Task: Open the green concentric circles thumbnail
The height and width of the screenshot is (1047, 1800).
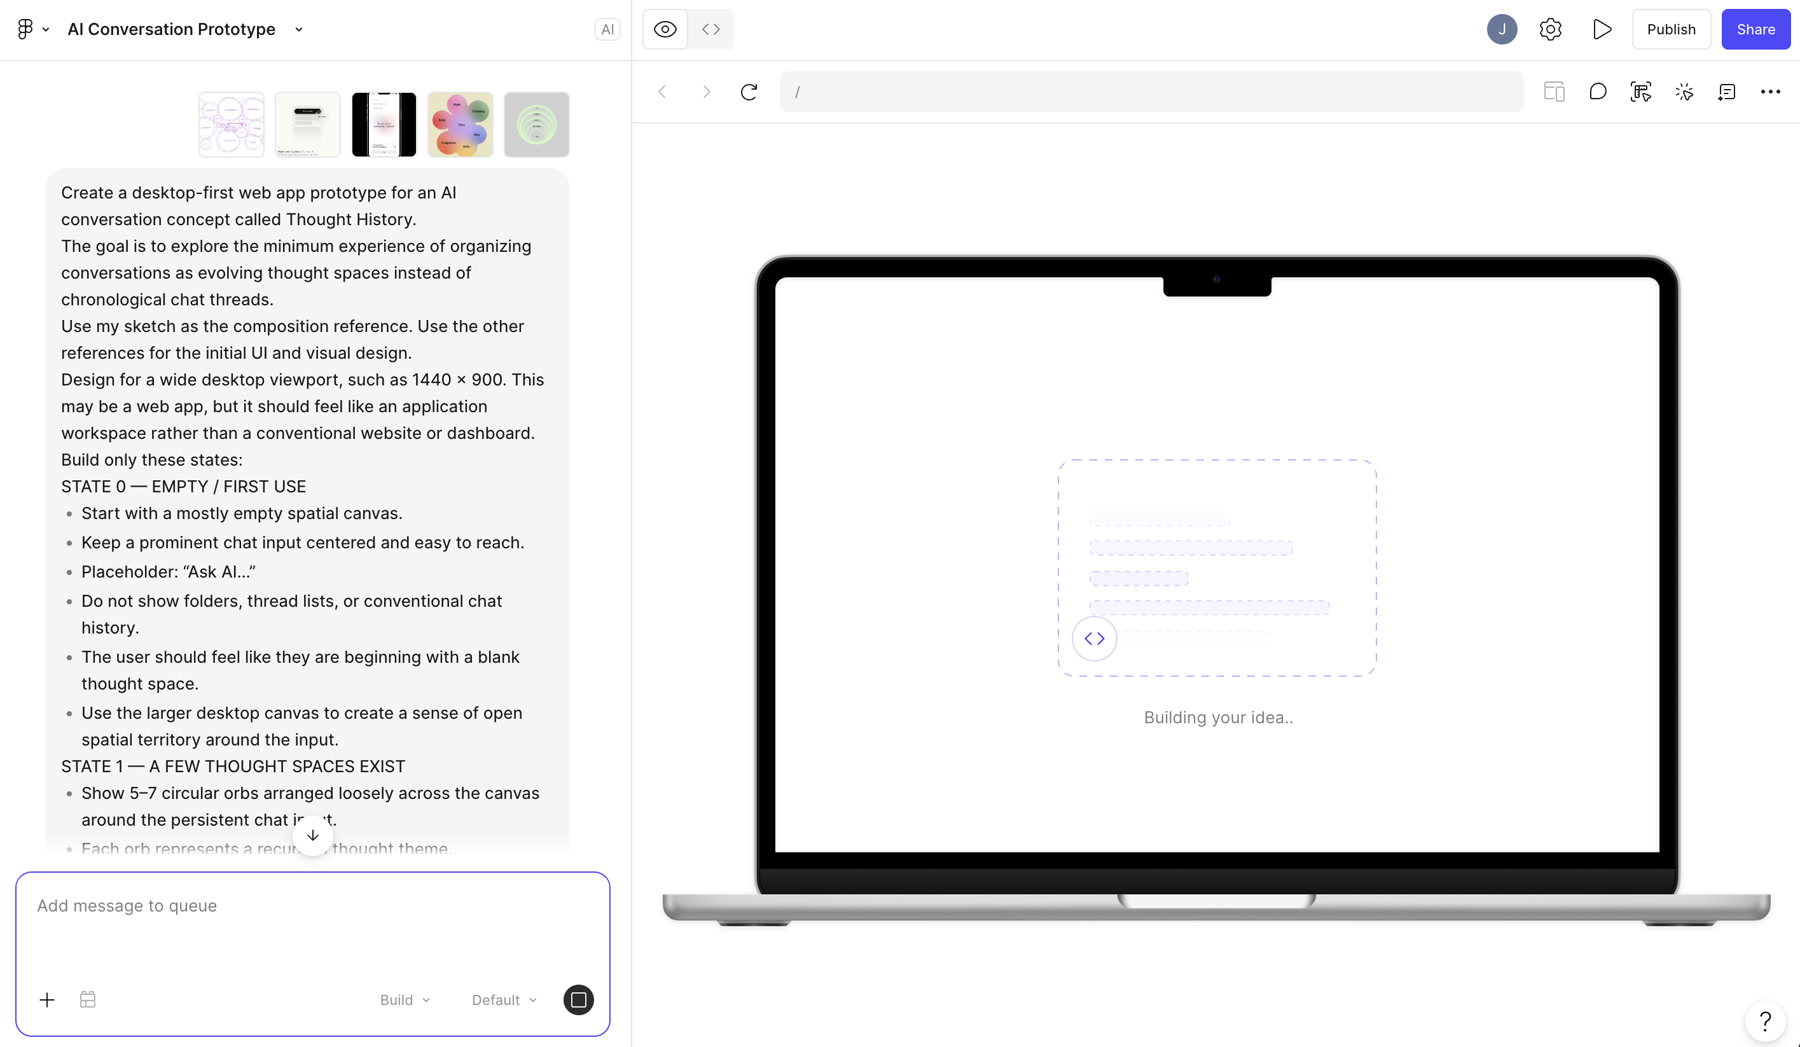Action: click(537, 125)
